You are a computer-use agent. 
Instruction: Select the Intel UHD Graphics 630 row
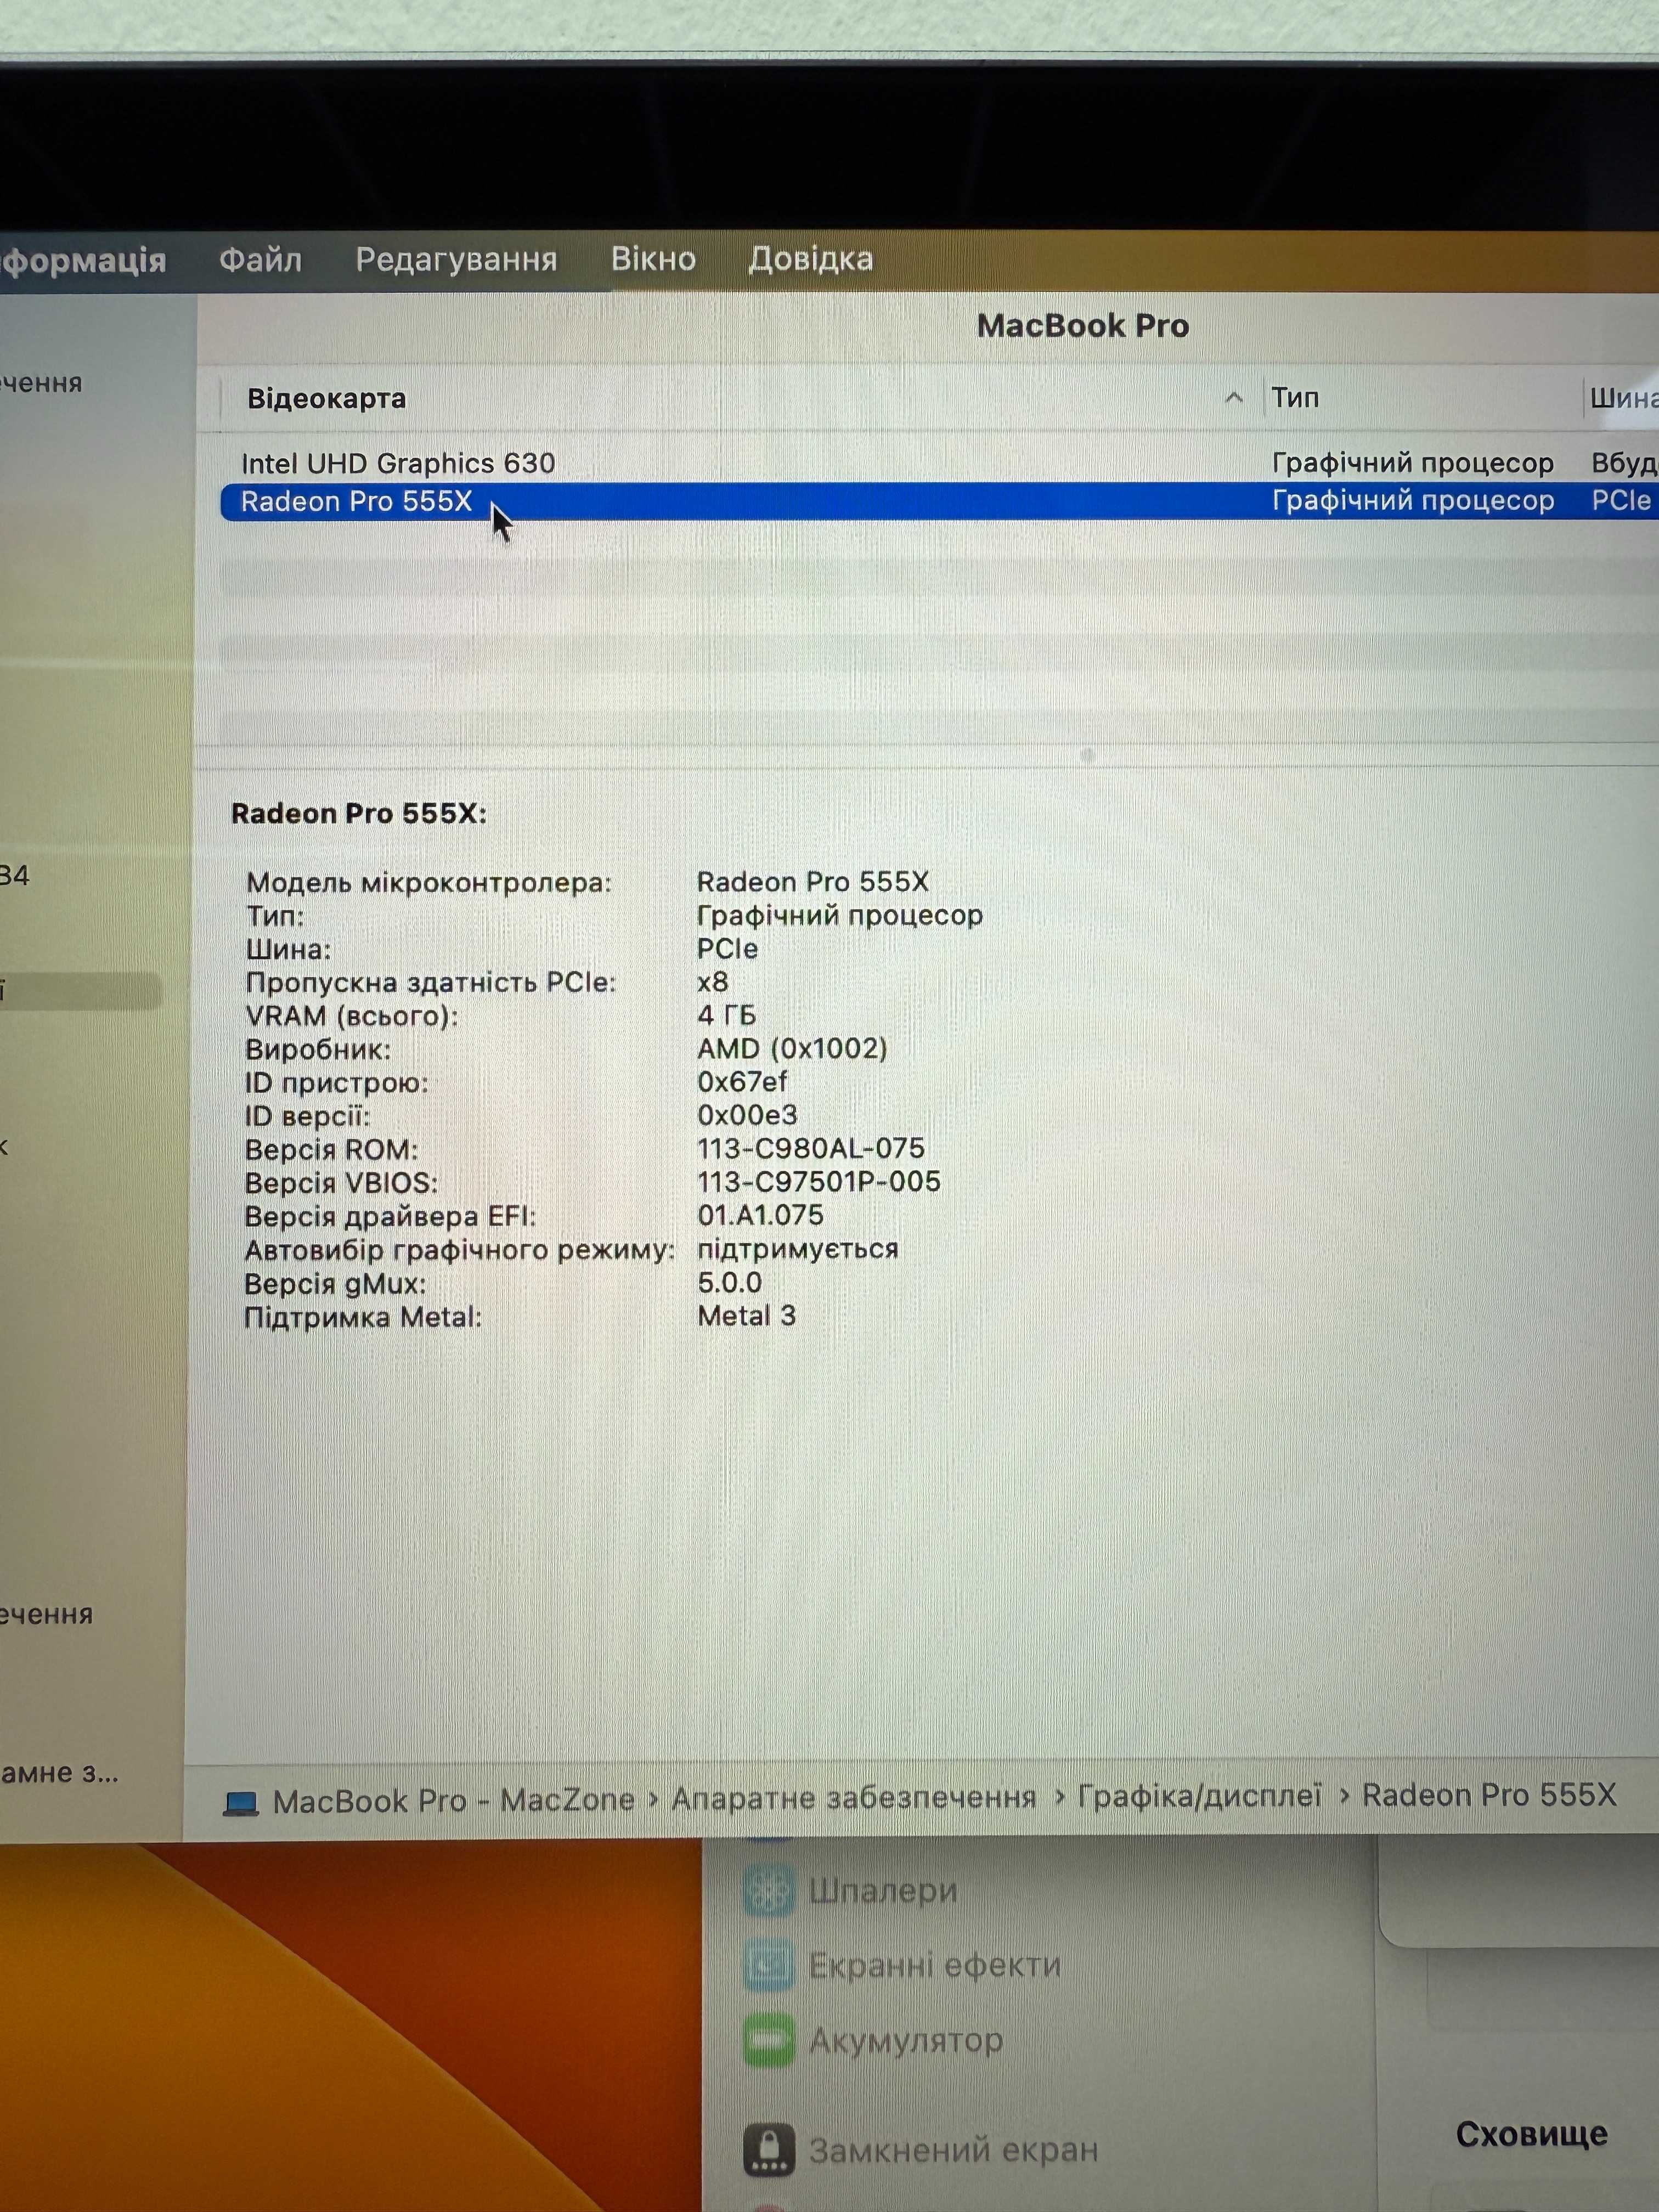coord(939,463)
